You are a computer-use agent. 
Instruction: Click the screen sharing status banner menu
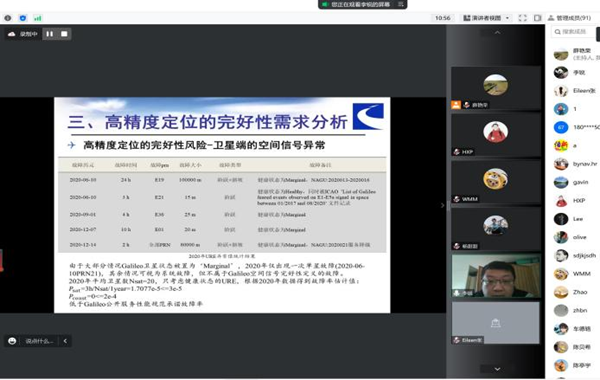click(x=401, y=4)
